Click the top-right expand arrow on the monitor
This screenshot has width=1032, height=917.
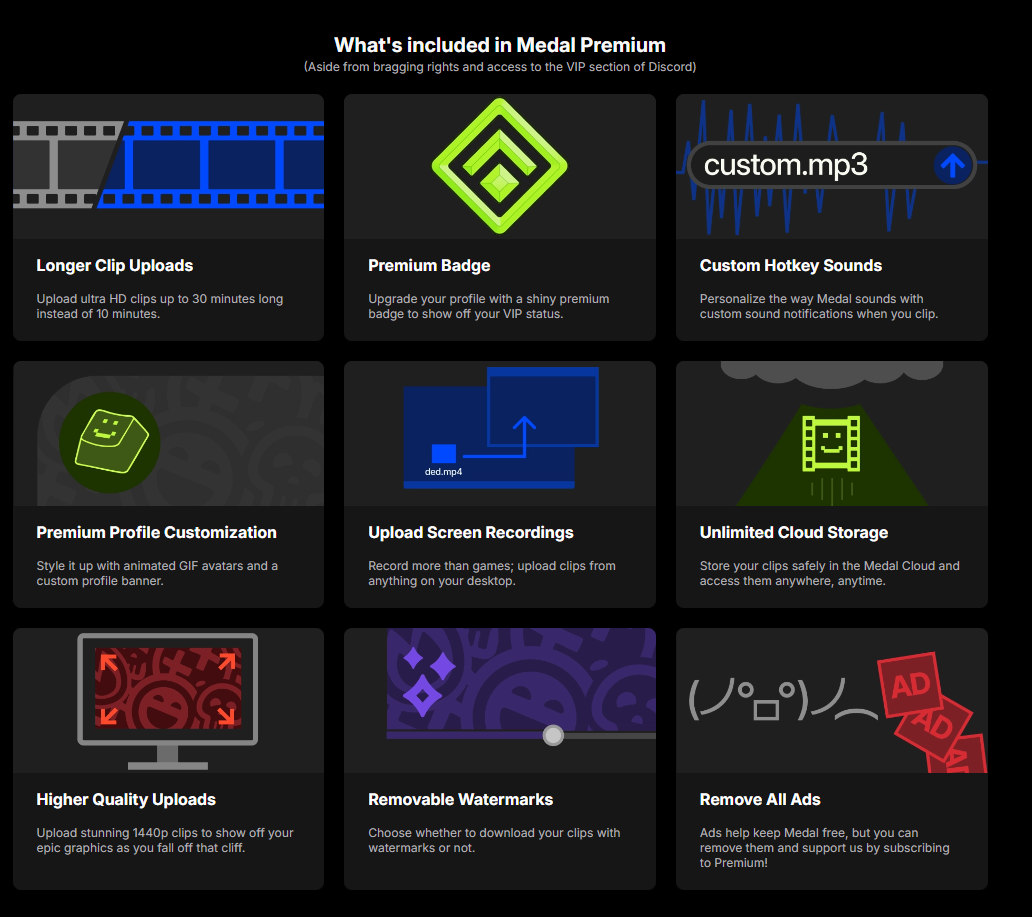pyautogui.click(x=226, y=661)
